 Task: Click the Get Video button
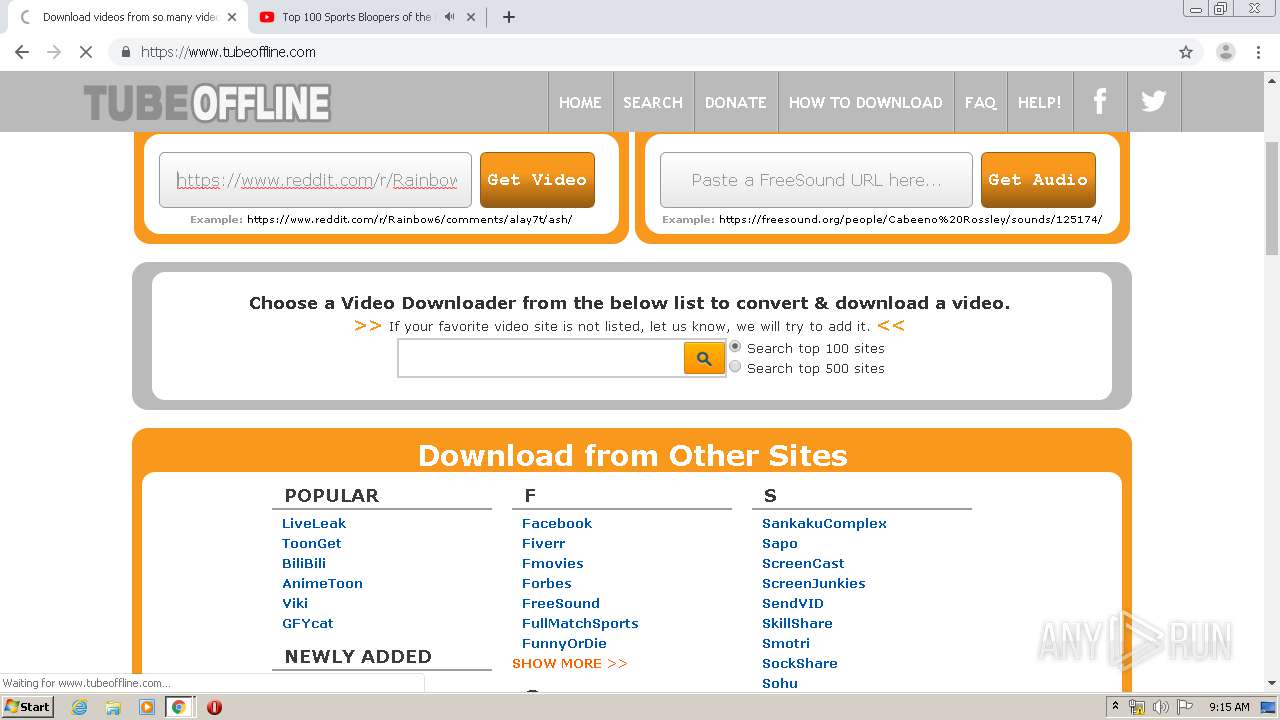[537, 180]
